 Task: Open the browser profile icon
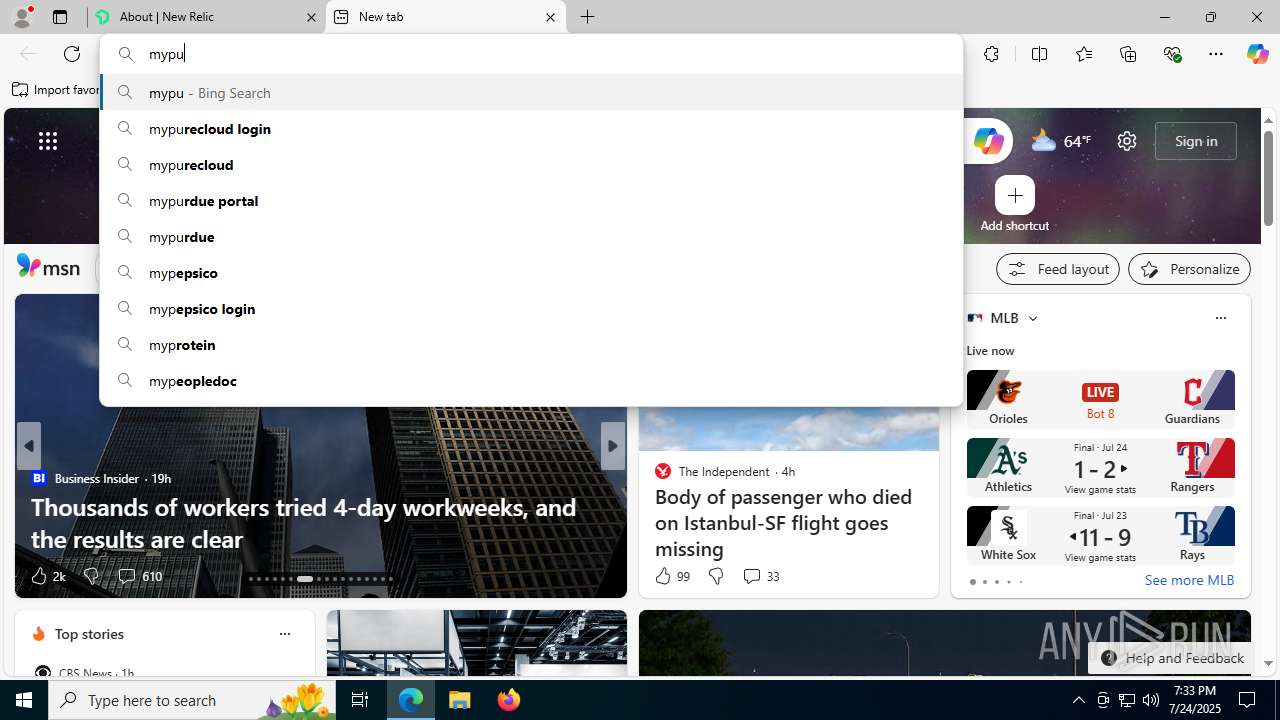pos(22,17)
